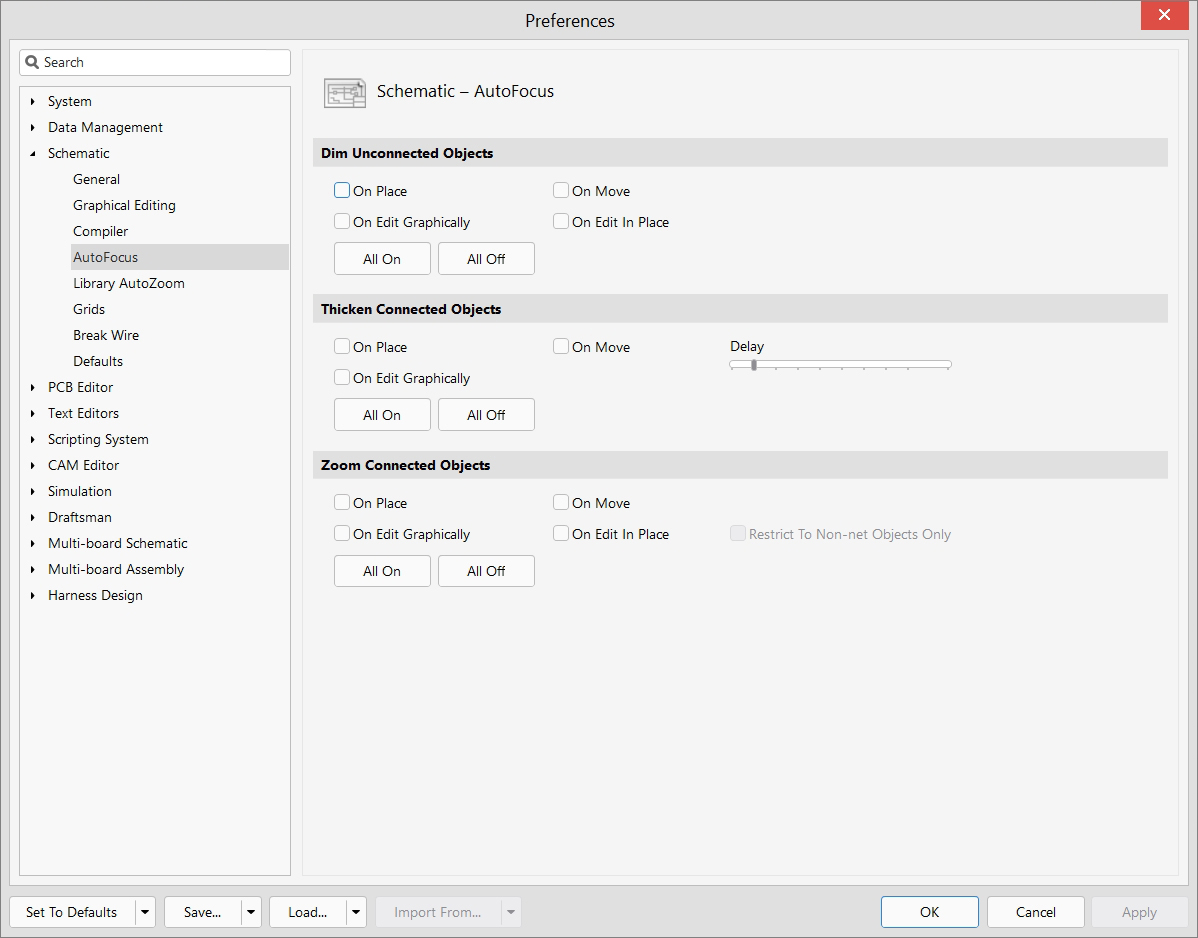Expand the Simulation node
The width and height of the screenshot is (1198, 938).
coord(33,491)
